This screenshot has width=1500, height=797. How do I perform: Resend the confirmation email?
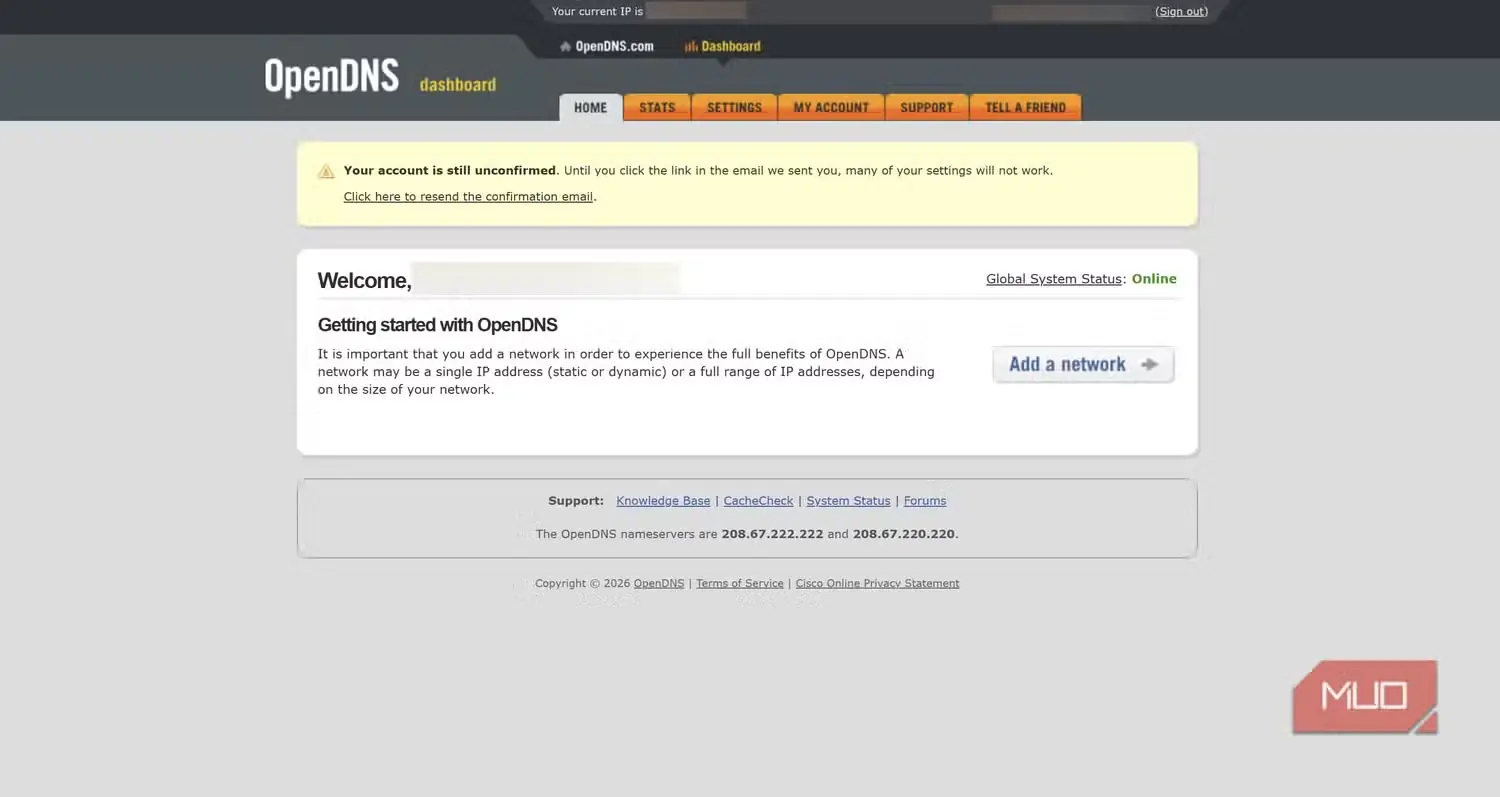pos(468,197)
